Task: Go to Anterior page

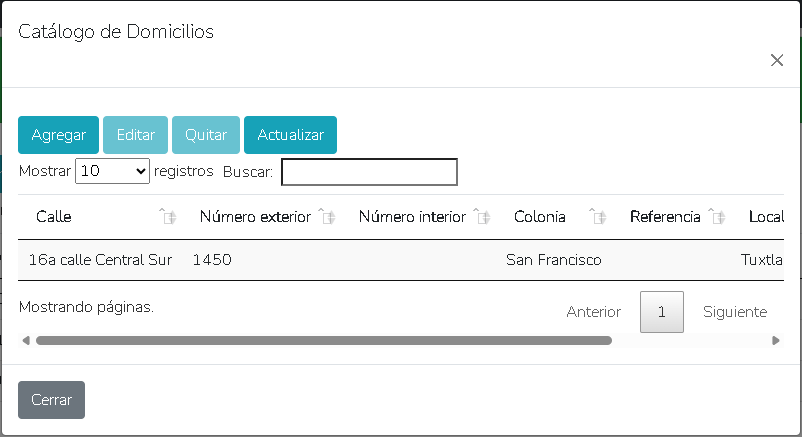Action: click(593, 312)
